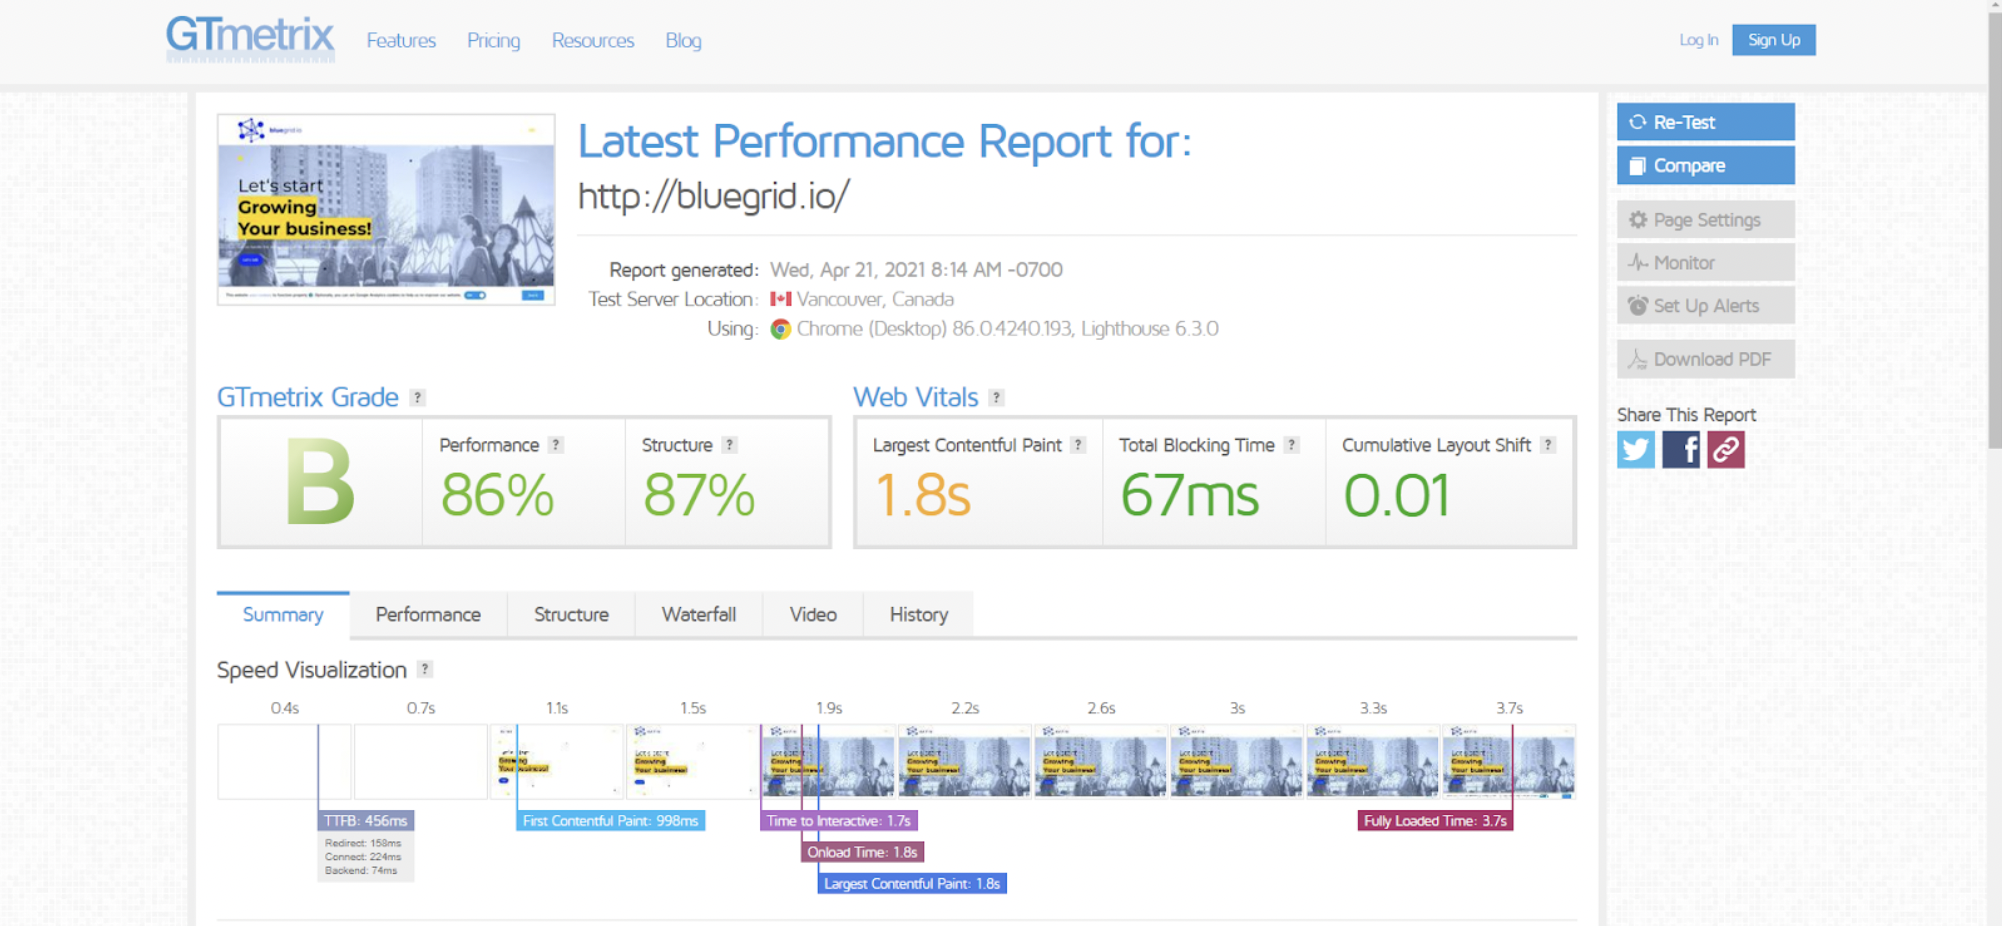Click Onload Time: 1.8s marker
This screenshot has height=926, width=2002.
tap(862, 852)
